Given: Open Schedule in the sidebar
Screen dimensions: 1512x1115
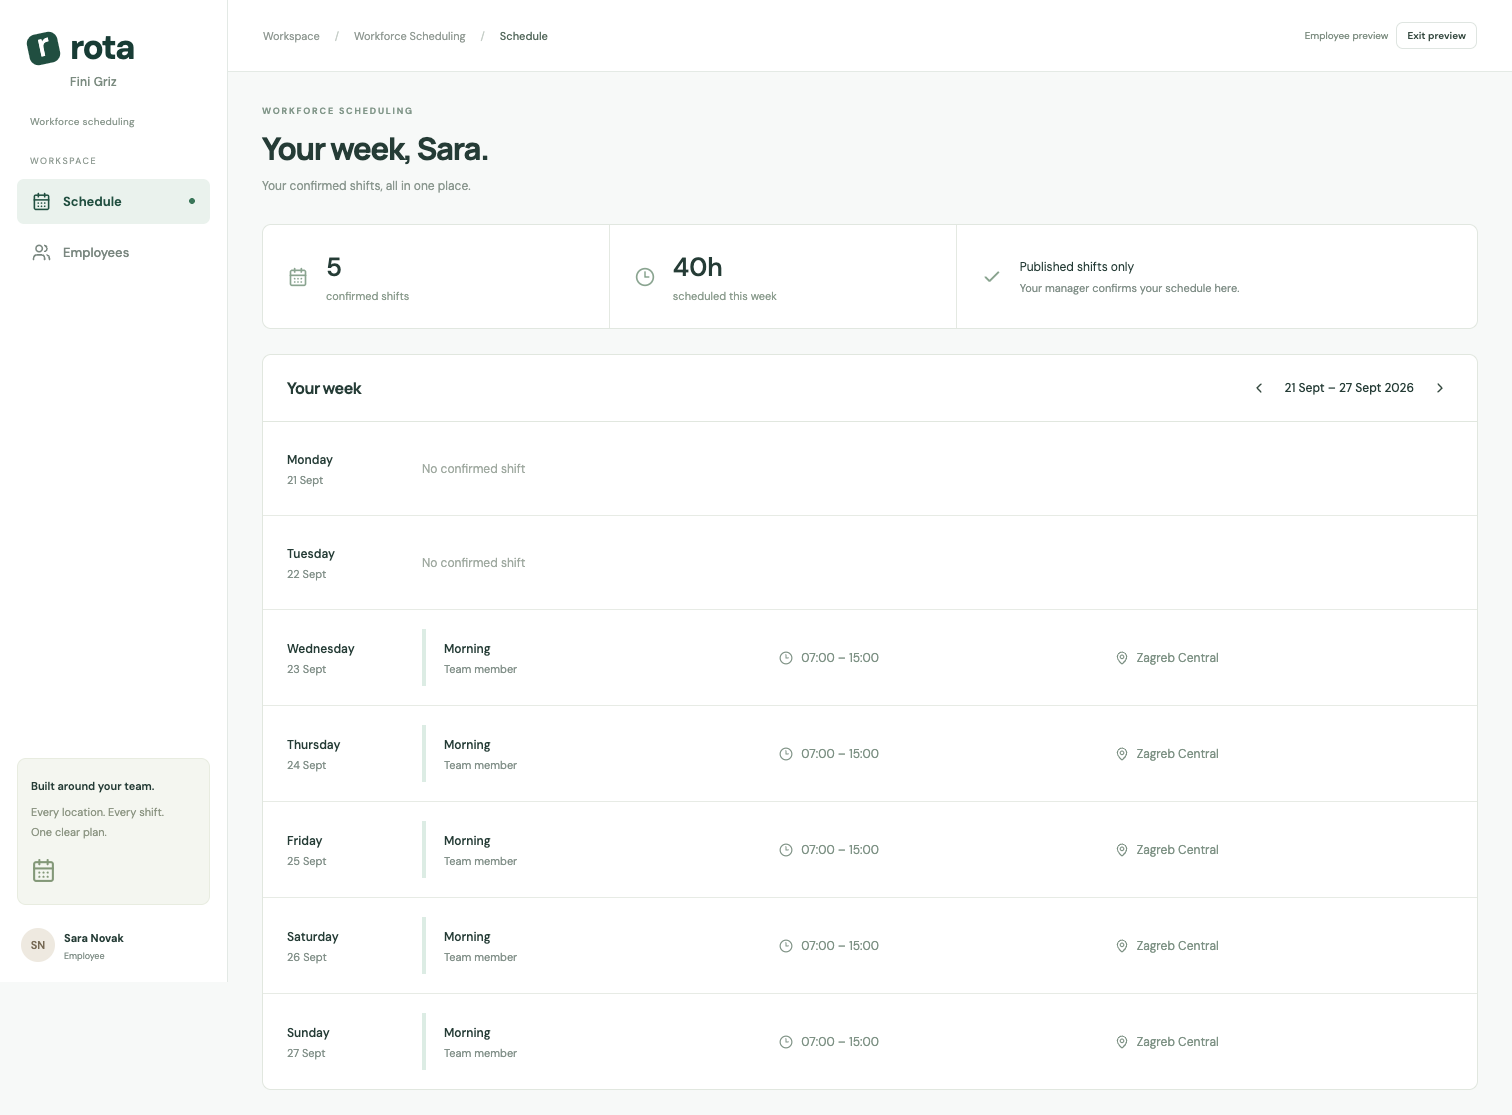Looking at the screenshot, I should [x=113, y=201].
